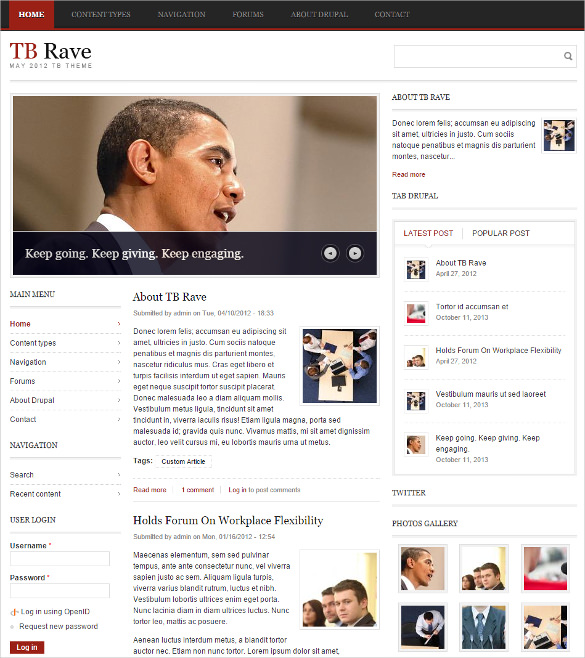Click the arrow next to sidebar Forums

(x=119, y=381)
